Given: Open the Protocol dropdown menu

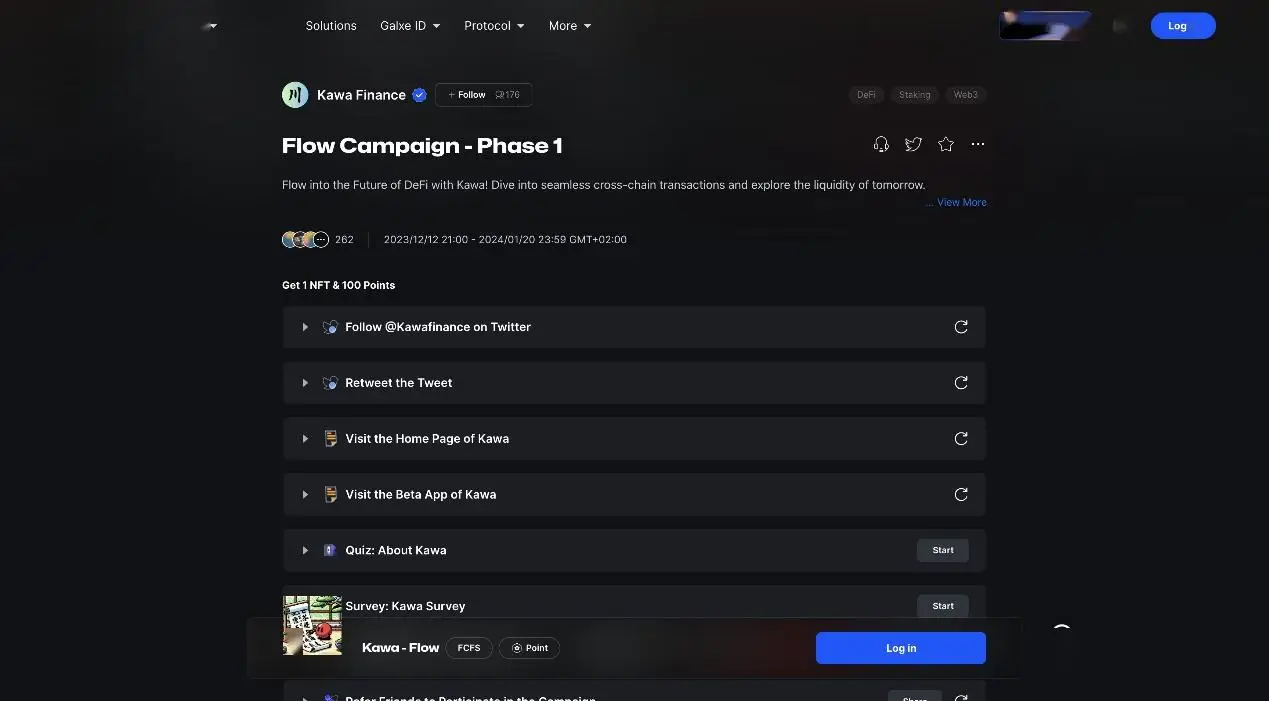Looking at the screenshot, I should pos(494,26).
